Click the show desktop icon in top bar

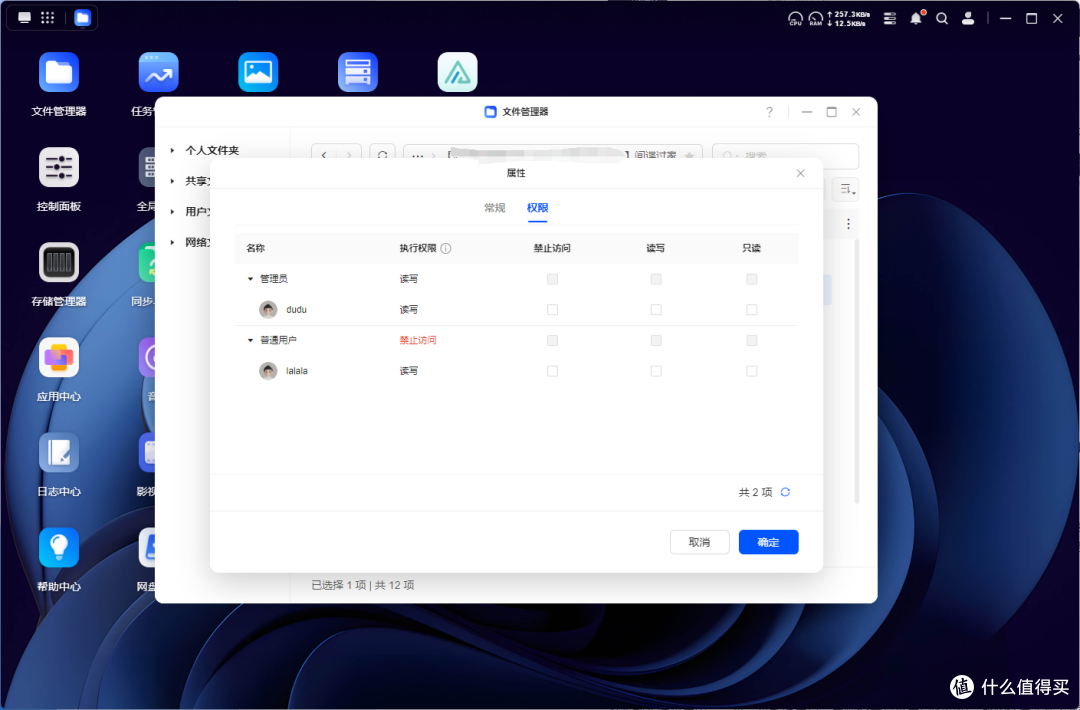24,18
